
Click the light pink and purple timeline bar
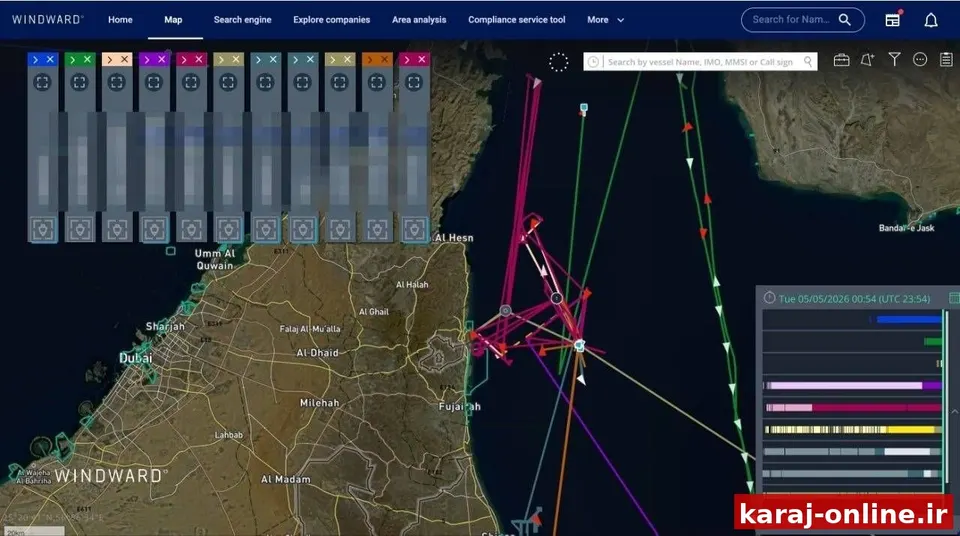853,385
